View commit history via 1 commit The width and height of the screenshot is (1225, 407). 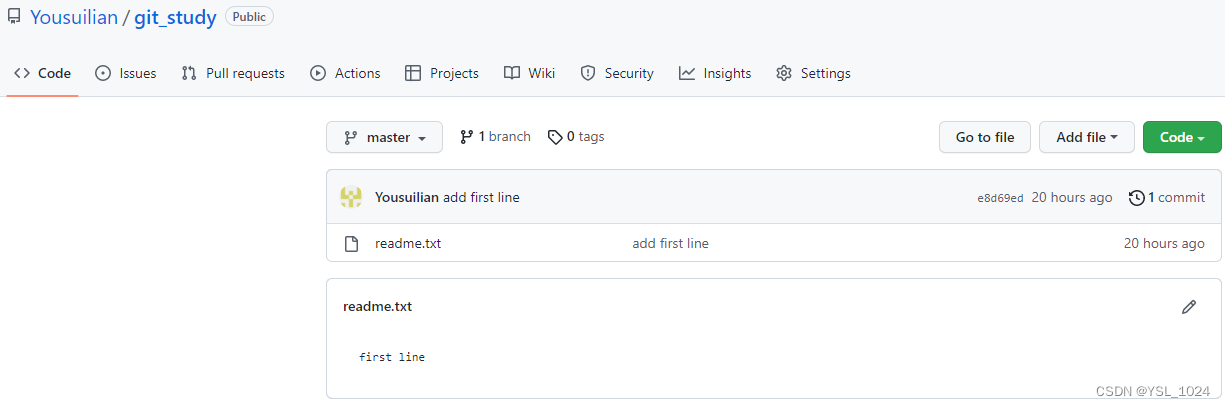pyautogui.click(x=1167, y=197)
